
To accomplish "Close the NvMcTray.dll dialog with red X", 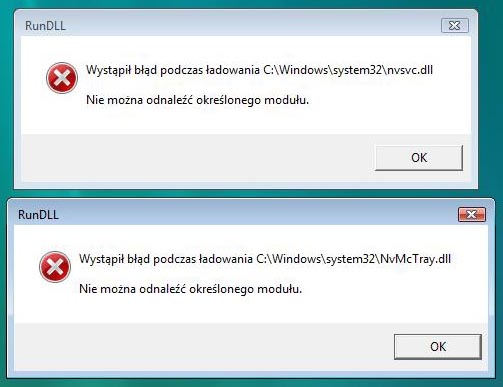I will tap(472, 214).
